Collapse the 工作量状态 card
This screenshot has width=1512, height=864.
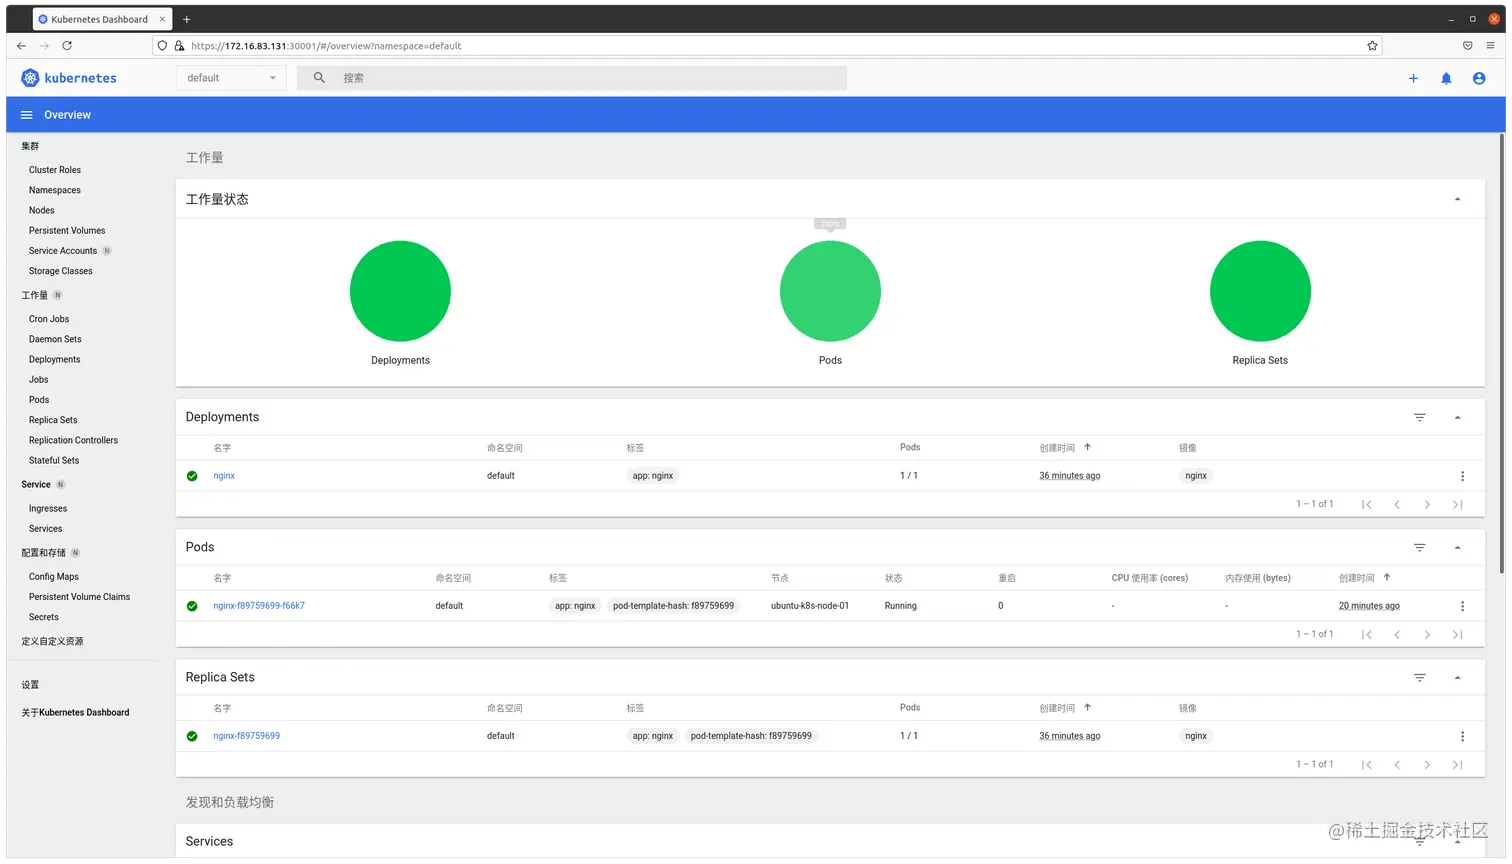coord(1457,199)
